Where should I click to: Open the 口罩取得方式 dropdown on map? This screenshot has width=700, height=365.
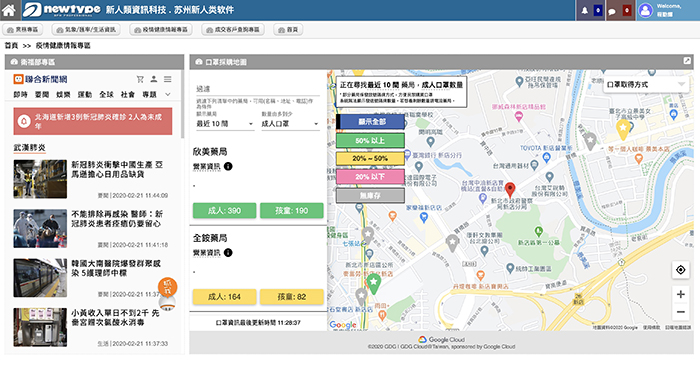point(646,84)
